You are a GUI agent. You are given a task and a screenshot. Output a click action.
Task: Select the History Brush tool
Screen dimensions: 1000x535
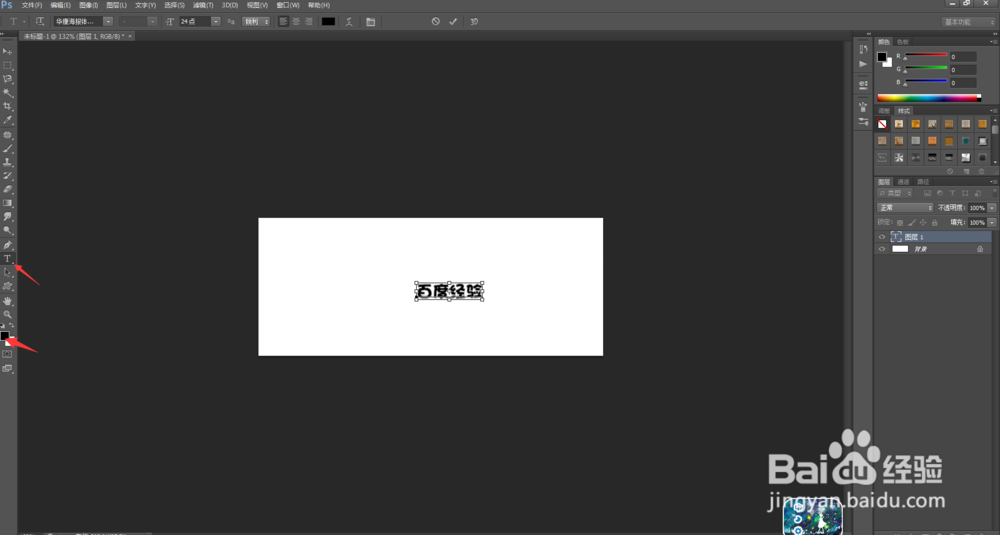8,175
